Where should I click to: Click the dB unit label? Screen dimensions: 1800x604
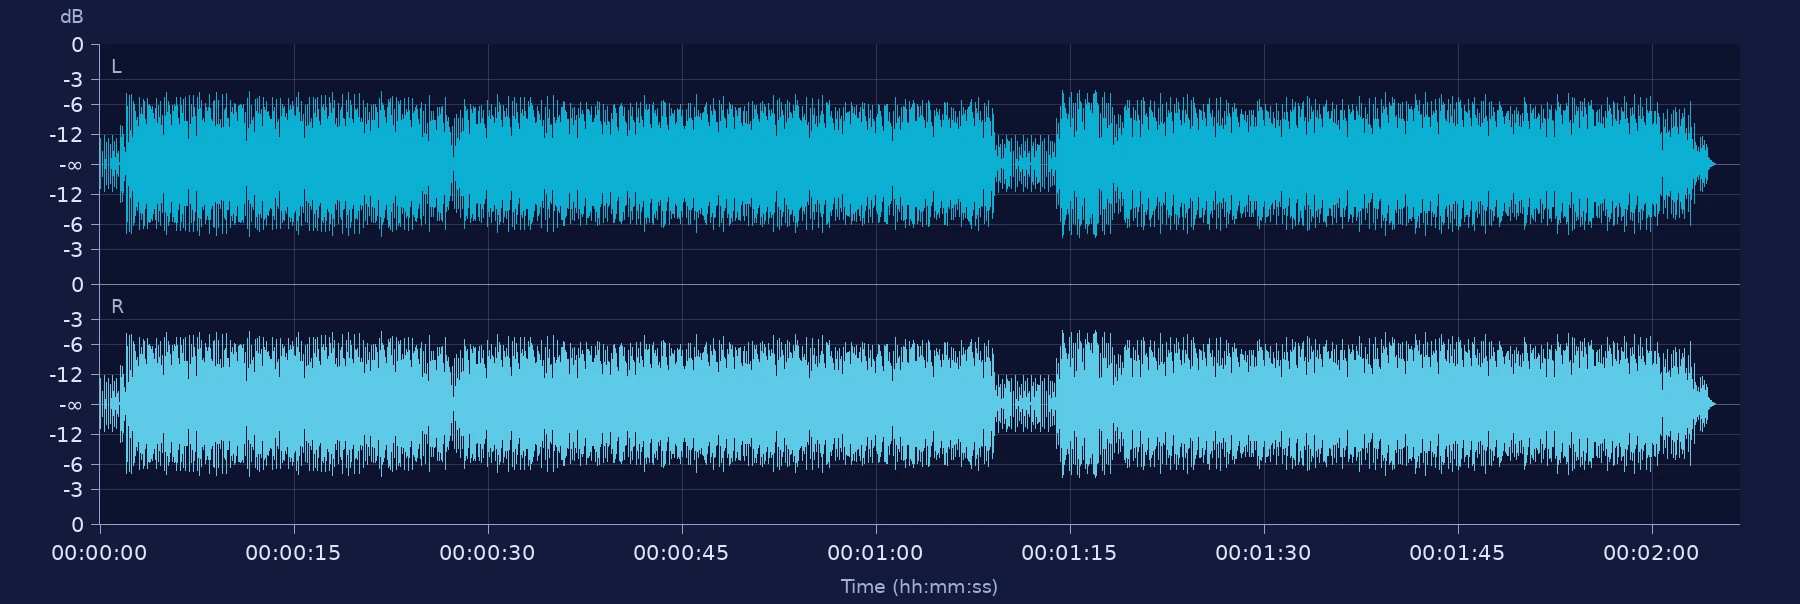(72, 17)
